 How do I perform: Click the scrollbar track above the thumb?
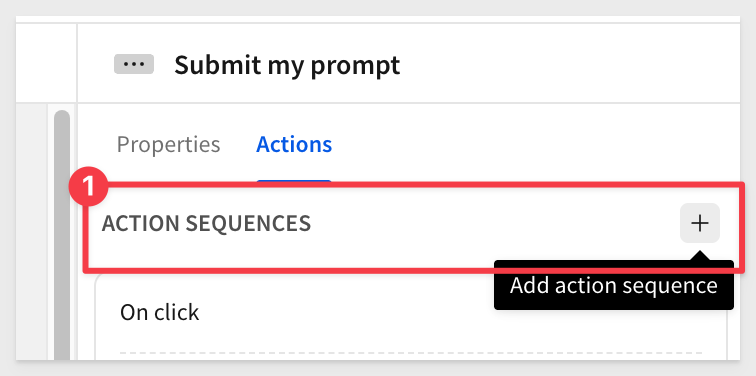click(x=62, y=107)
